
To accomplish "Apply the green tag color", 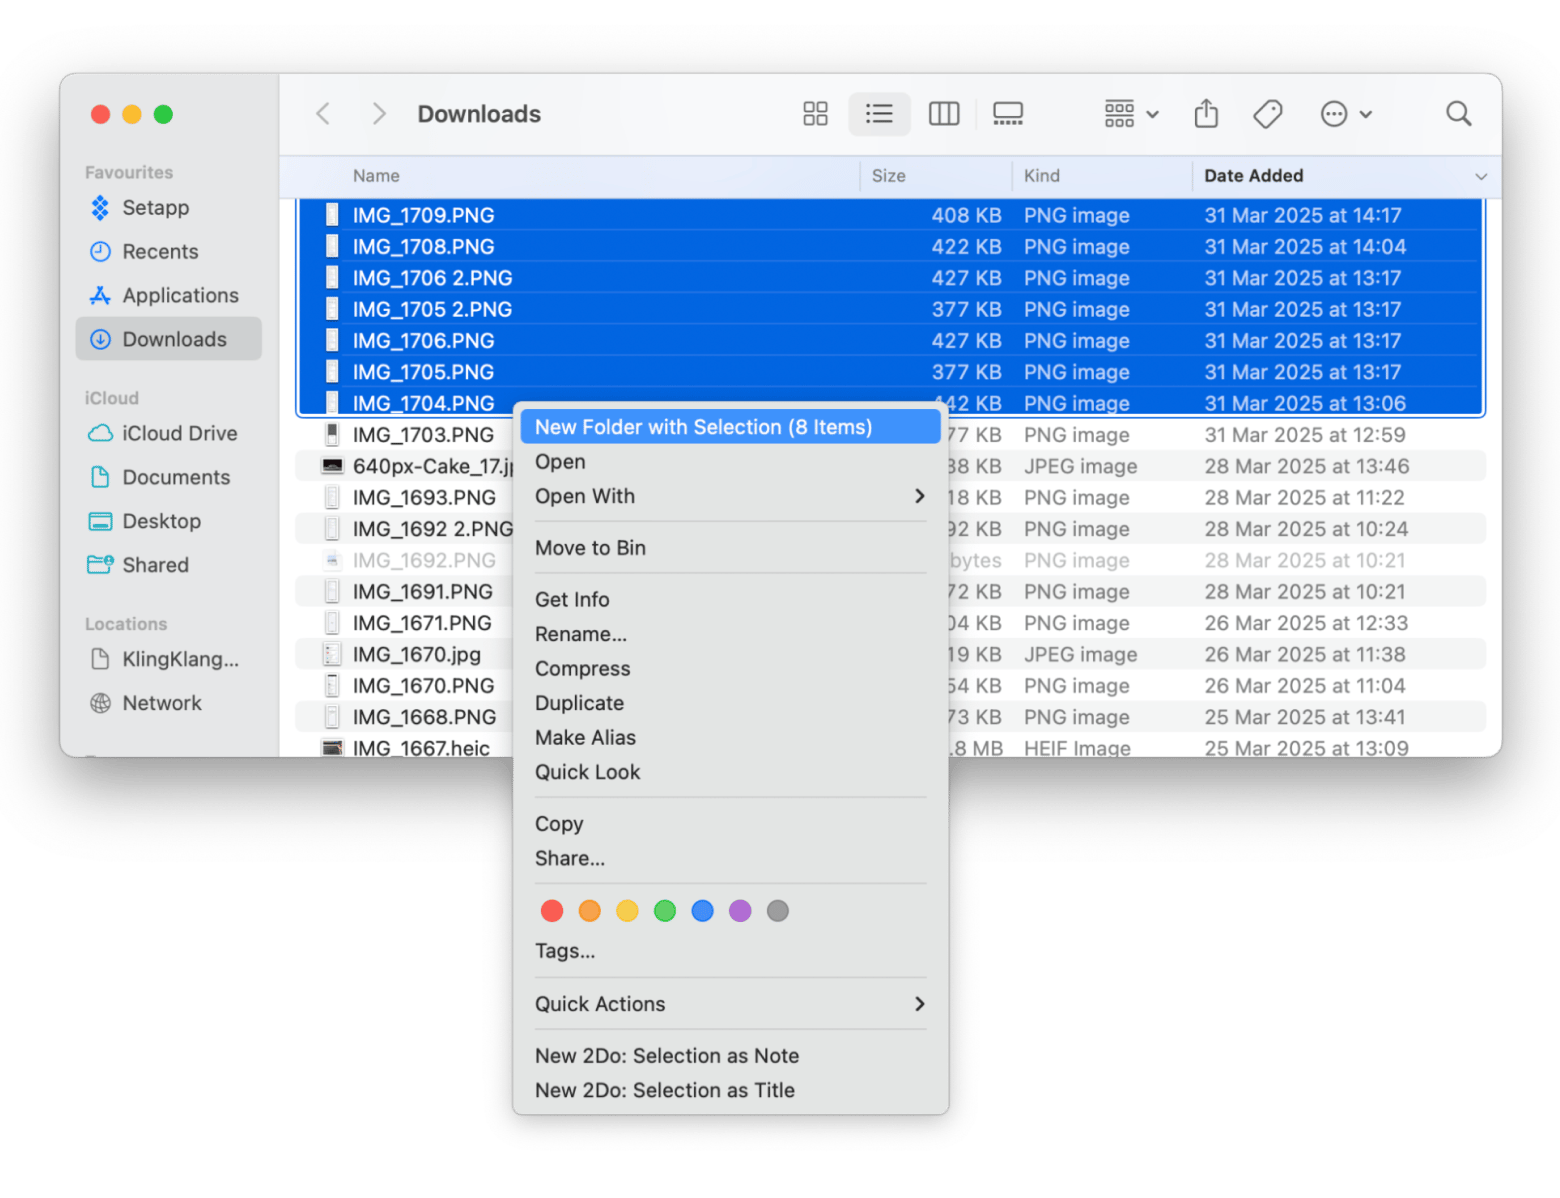I will click(x=664, y=910).
